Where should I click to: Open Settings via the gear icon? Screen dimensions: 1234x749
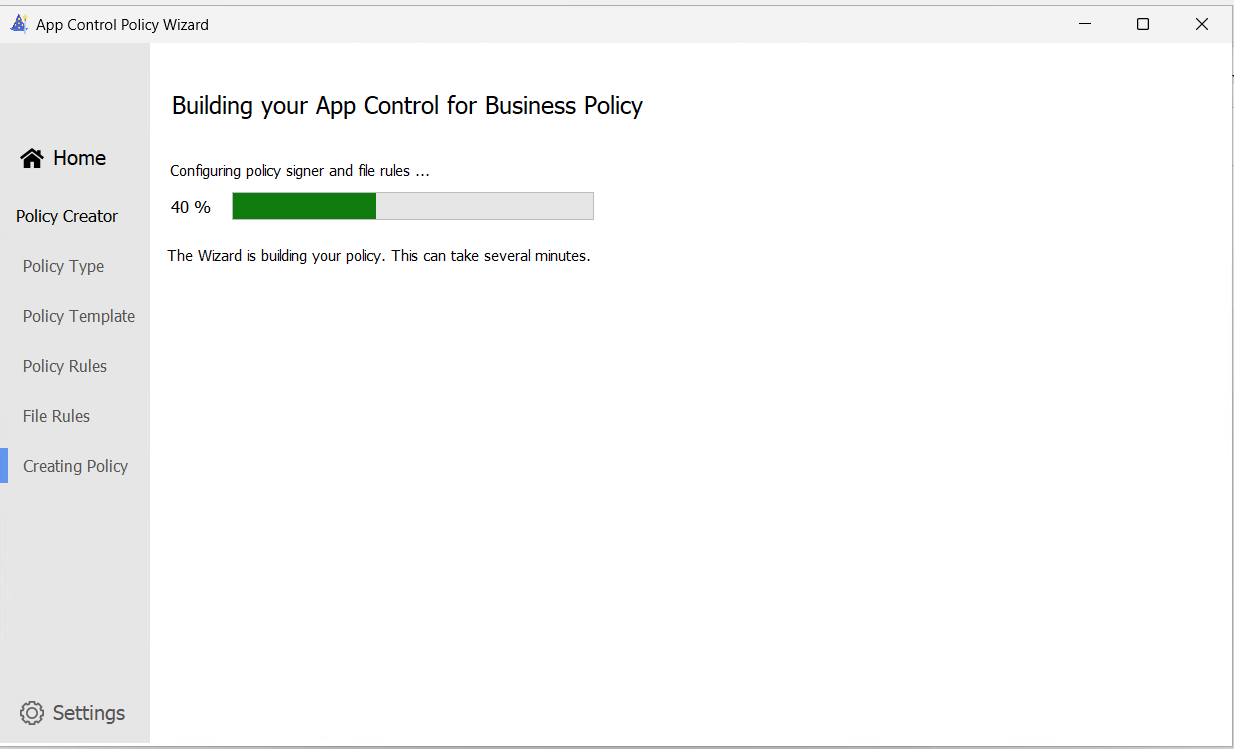pos(32,713)
